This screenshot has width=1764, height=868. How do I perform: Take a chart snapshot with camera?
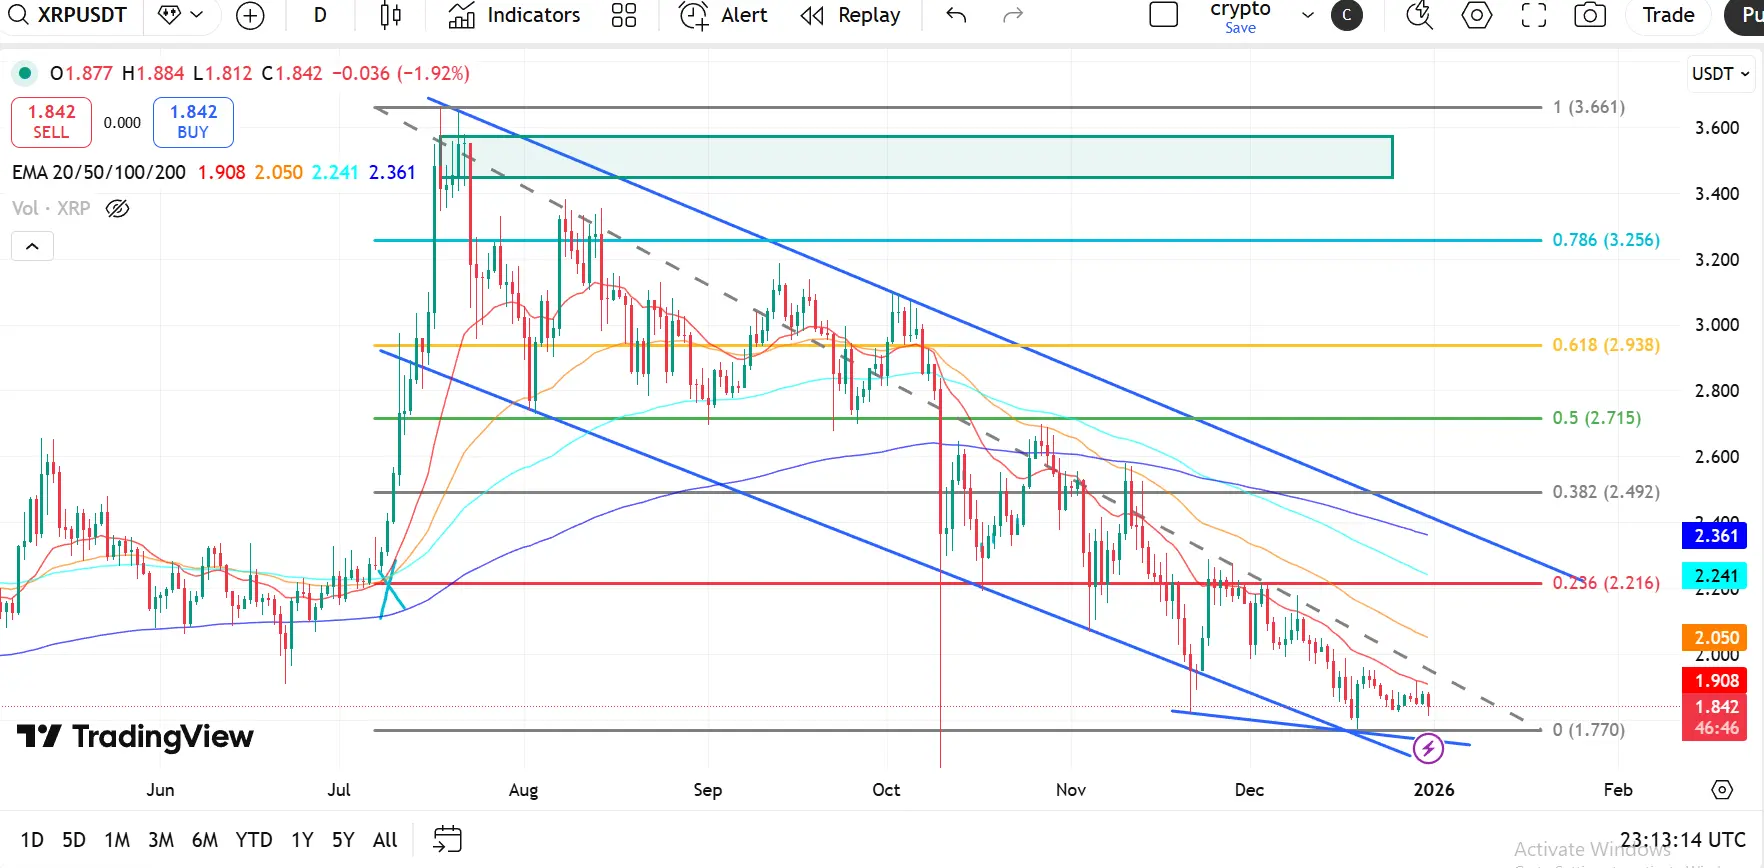tap(1590, 15)
